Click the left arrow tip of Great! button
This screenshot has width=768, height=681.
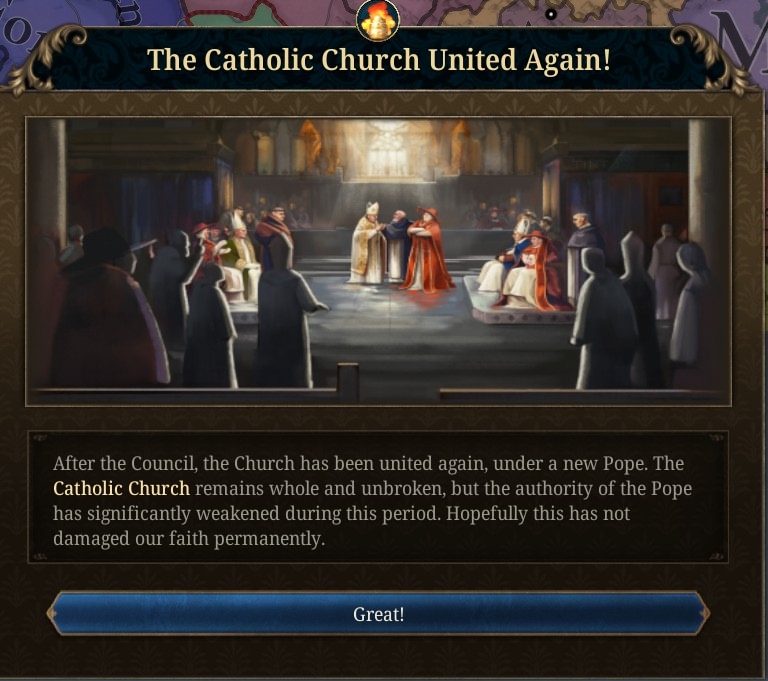[52, 613]
